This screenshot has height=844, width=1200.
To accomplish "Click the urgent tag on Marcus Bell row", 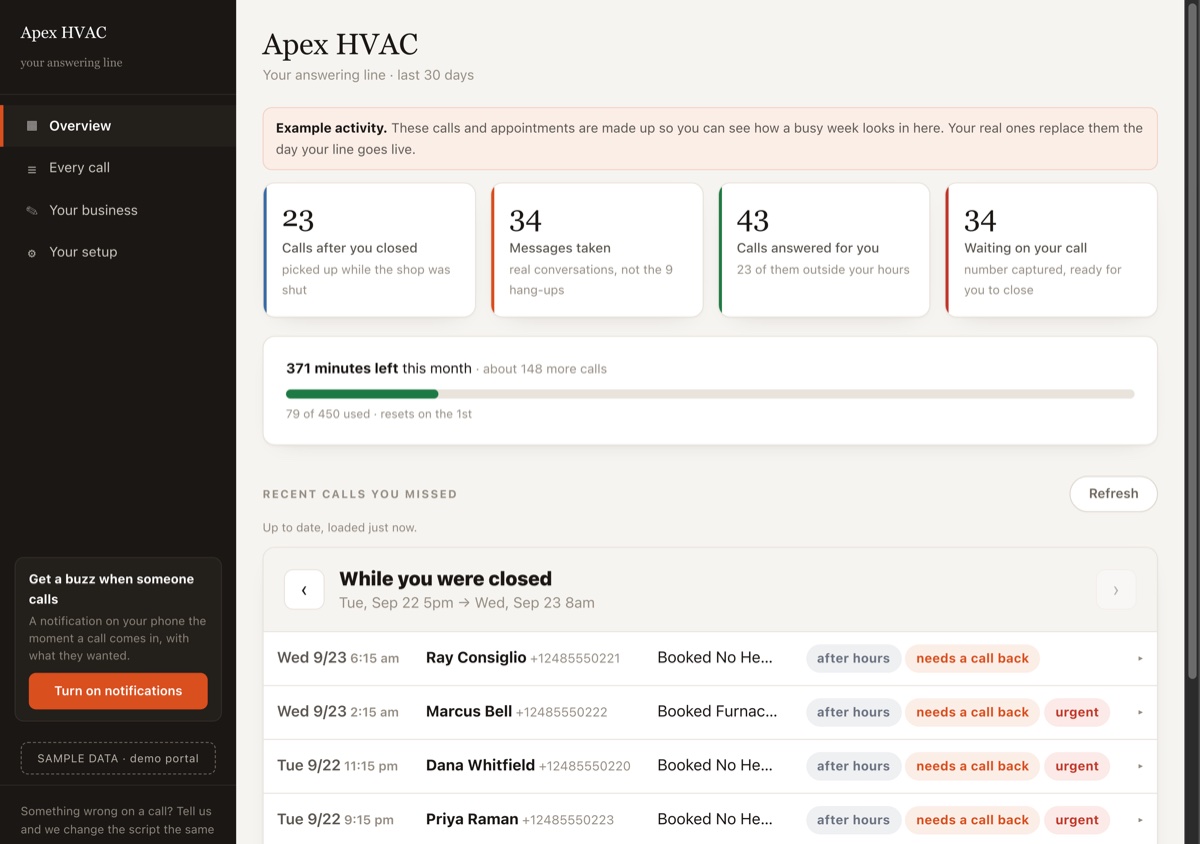I will (1077, 712).
